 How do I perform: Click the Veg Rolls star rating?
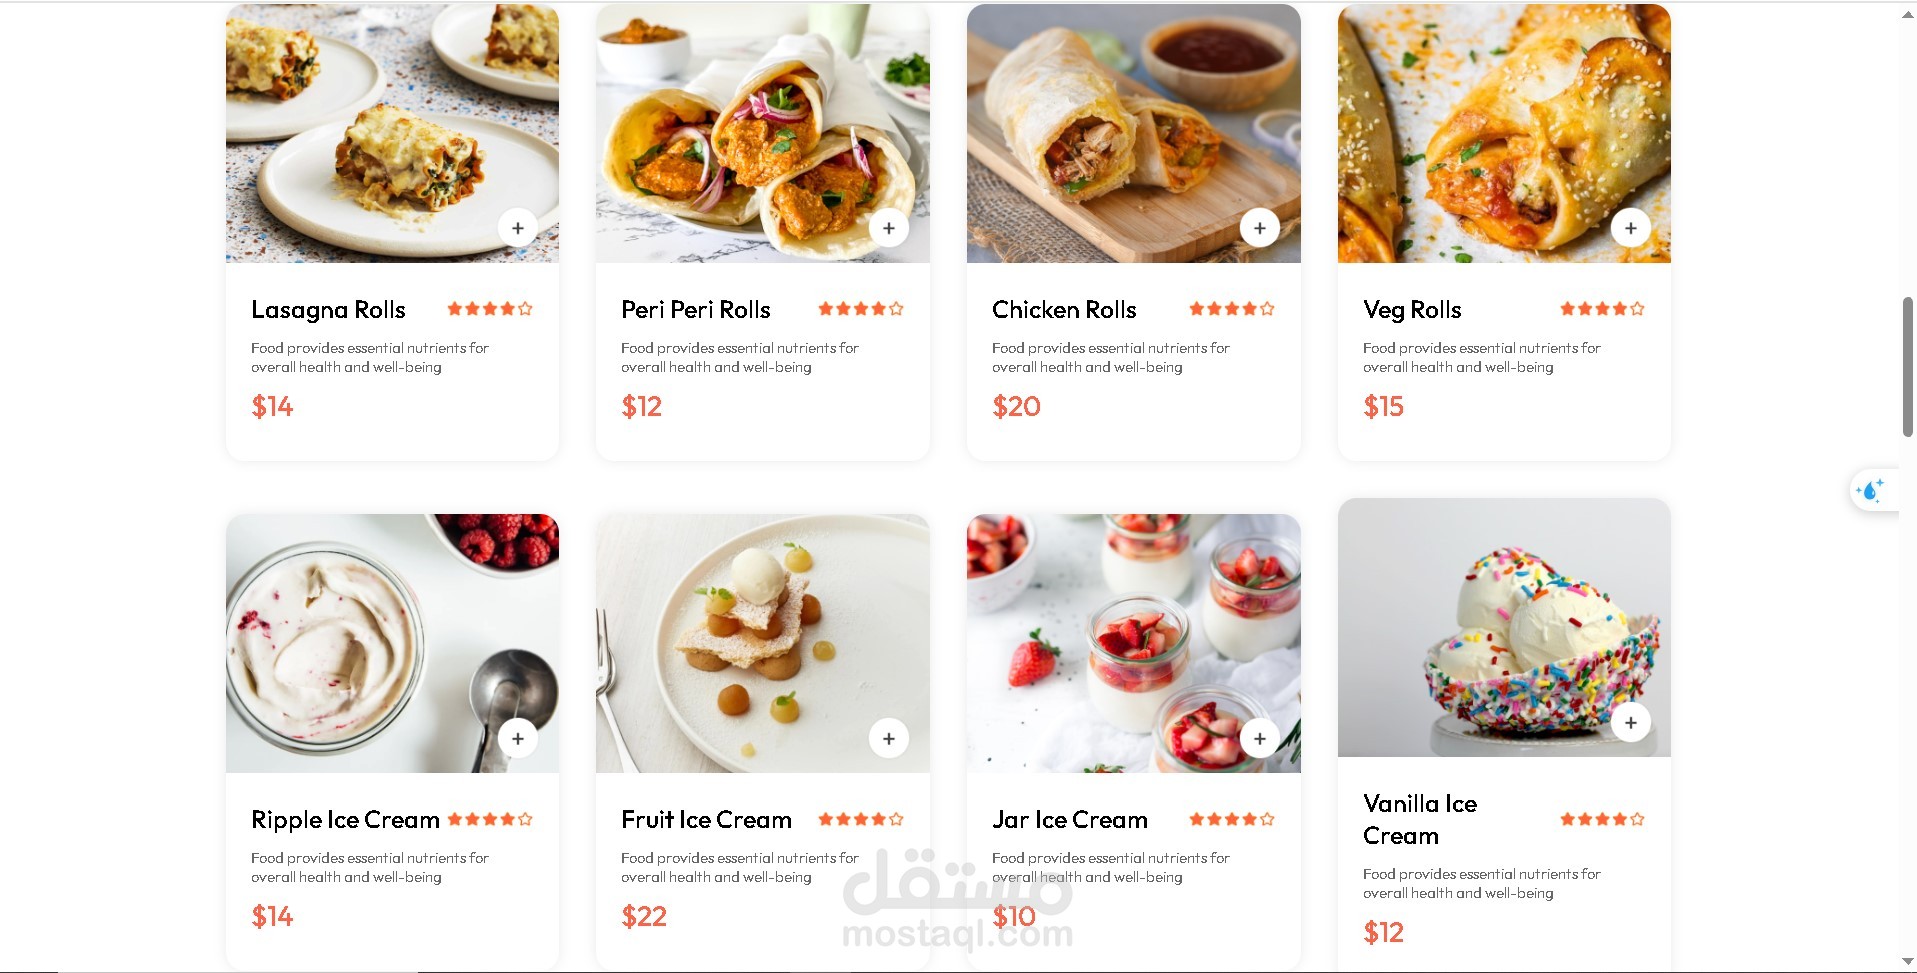click(x=1602, y=309)
